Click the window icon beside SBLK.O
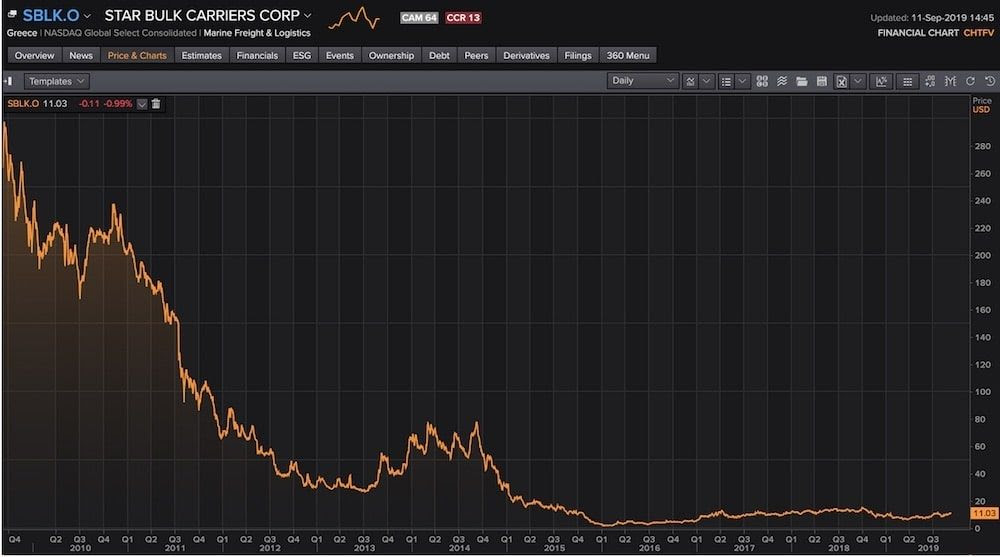This screenshot has height=557, width=1000. (11, 14)
